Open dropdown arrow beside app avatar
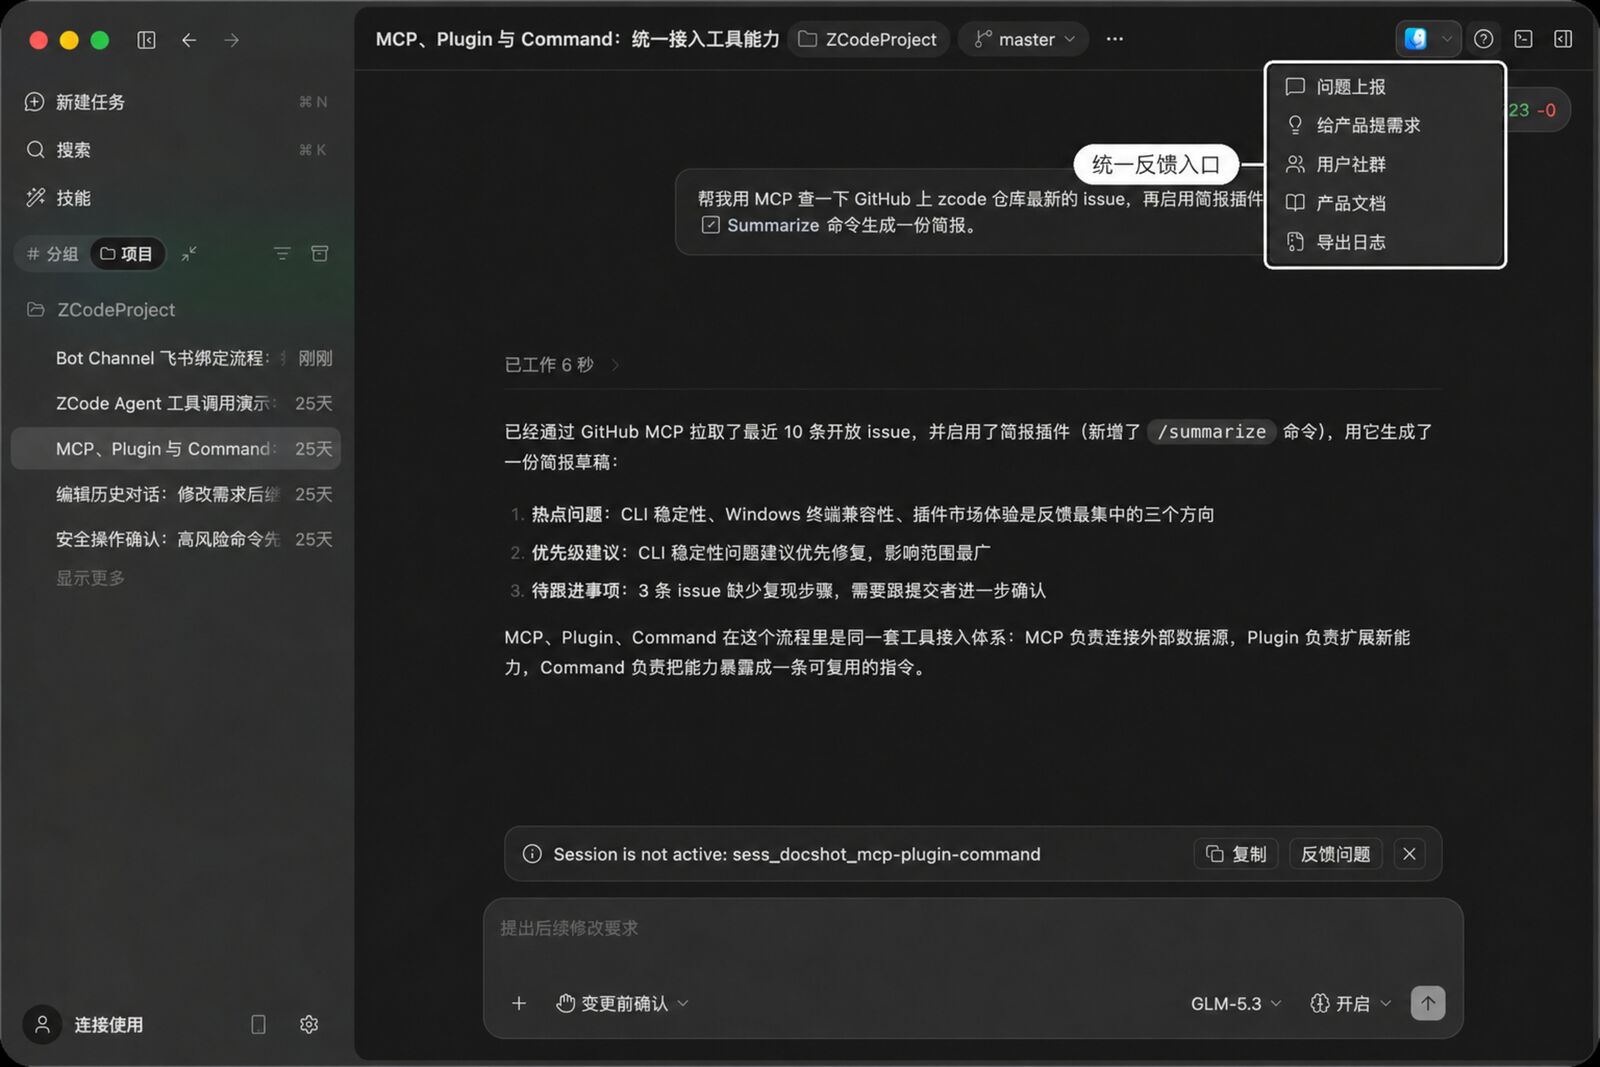 tap(1446, 39)
